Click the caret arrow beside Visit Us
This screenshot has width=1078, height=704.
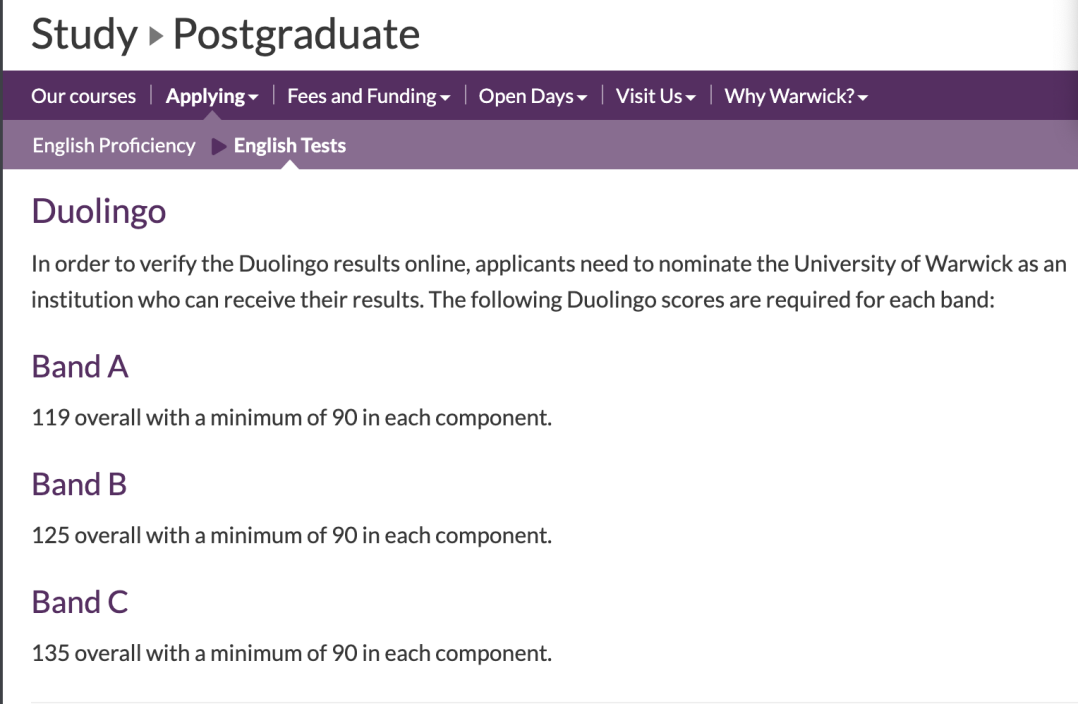coord(690,98)
